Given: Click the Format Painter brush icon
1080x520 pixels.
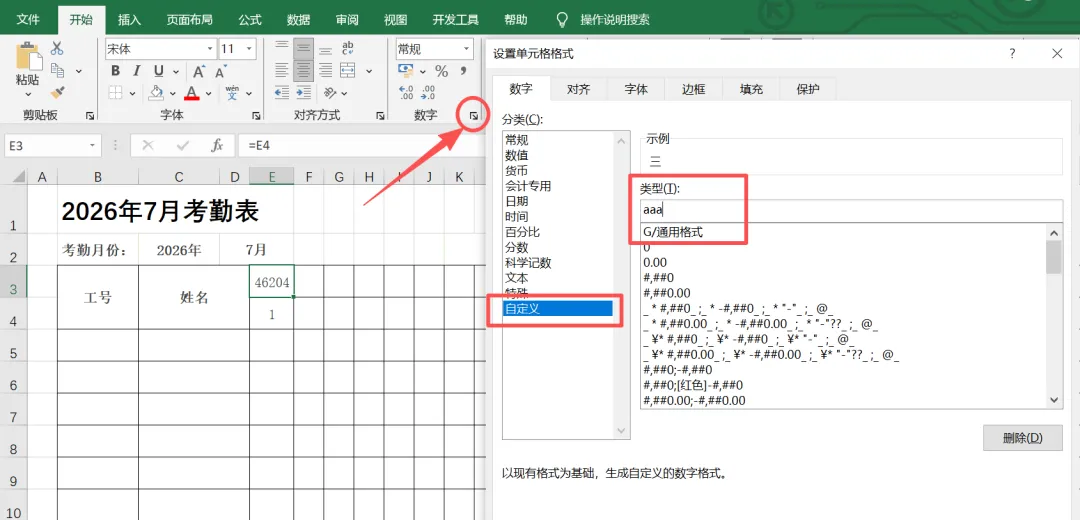Looking at the screenshot, I should pos(58,92).
